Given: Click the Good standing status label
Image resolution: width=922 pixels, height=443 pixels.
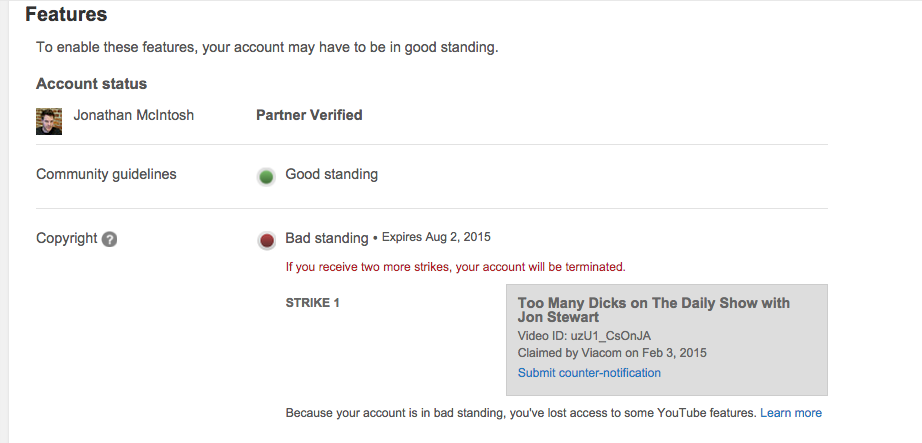Looking at the screenshot, I should pos(332,174).
